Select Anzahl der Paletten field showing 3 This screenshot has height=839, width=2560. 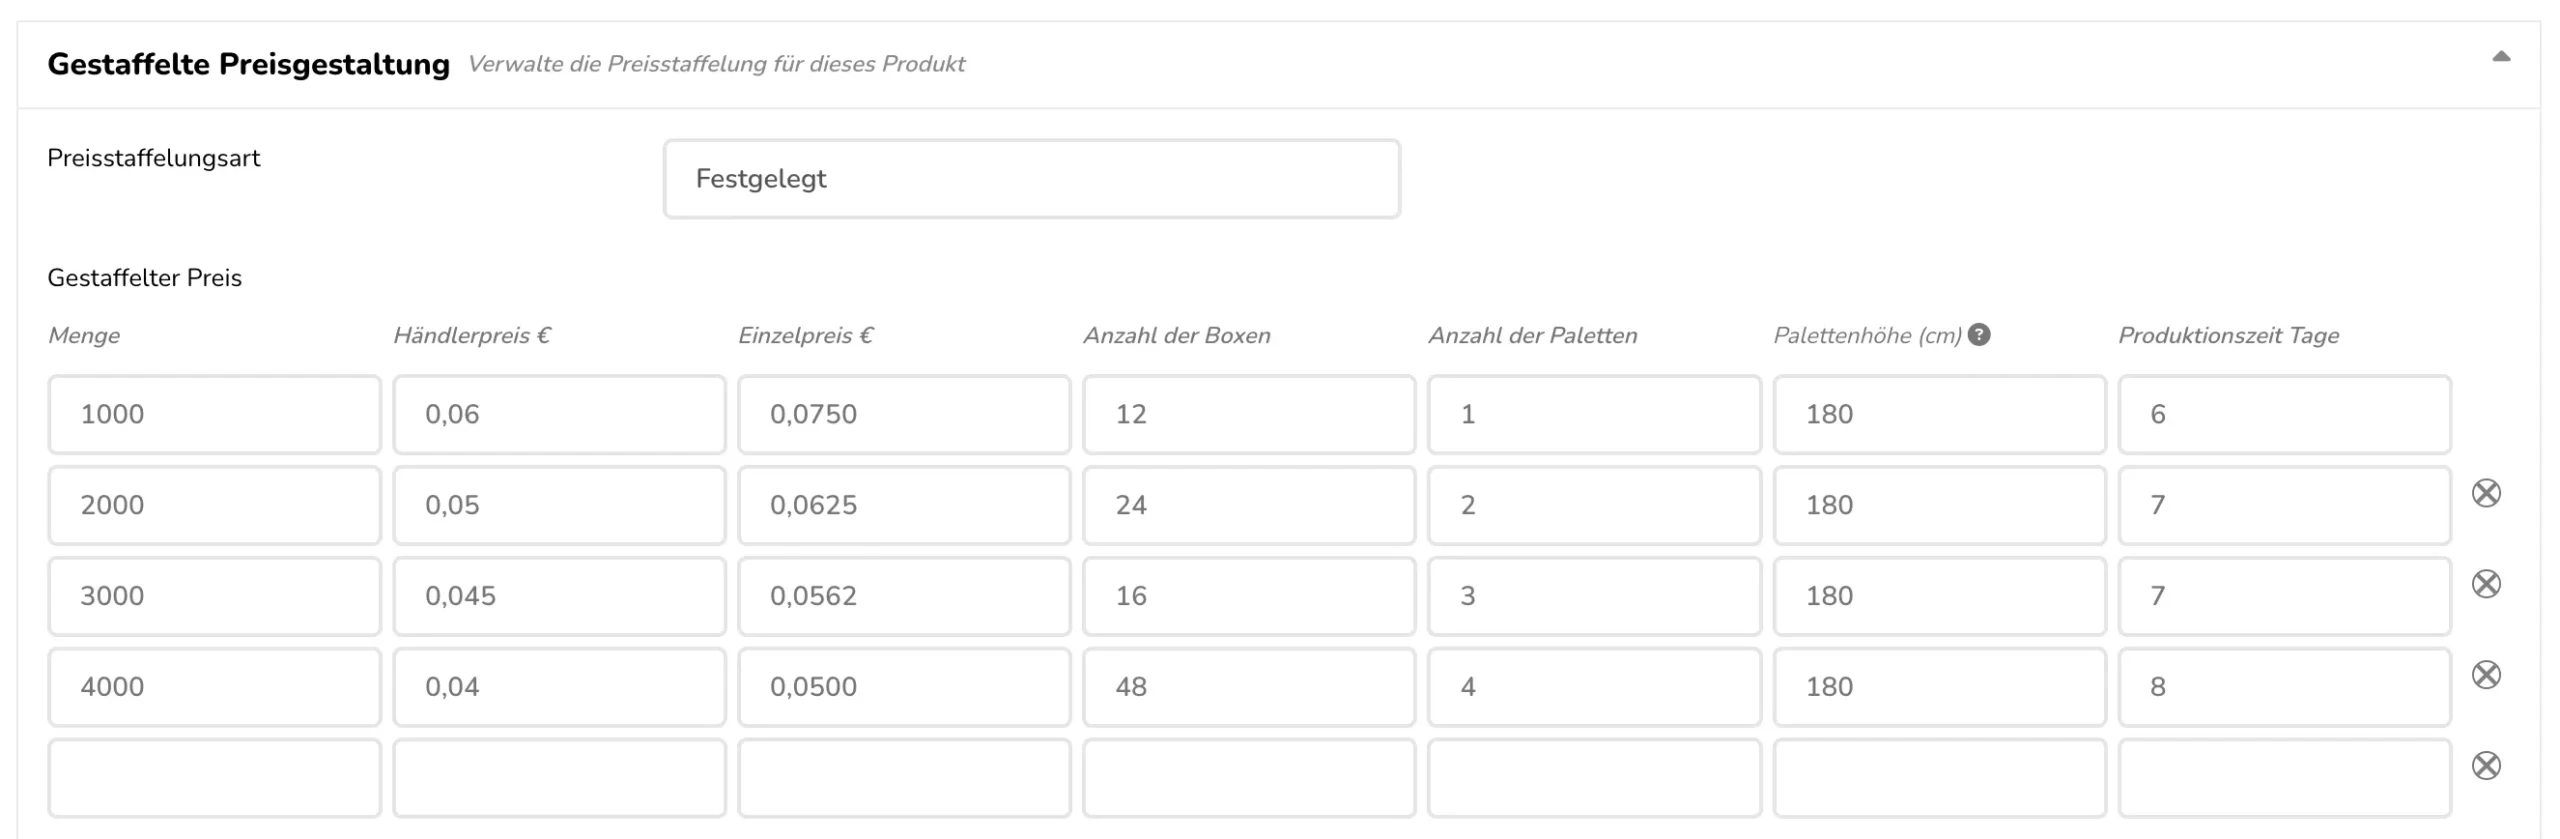click(1594, 596)
